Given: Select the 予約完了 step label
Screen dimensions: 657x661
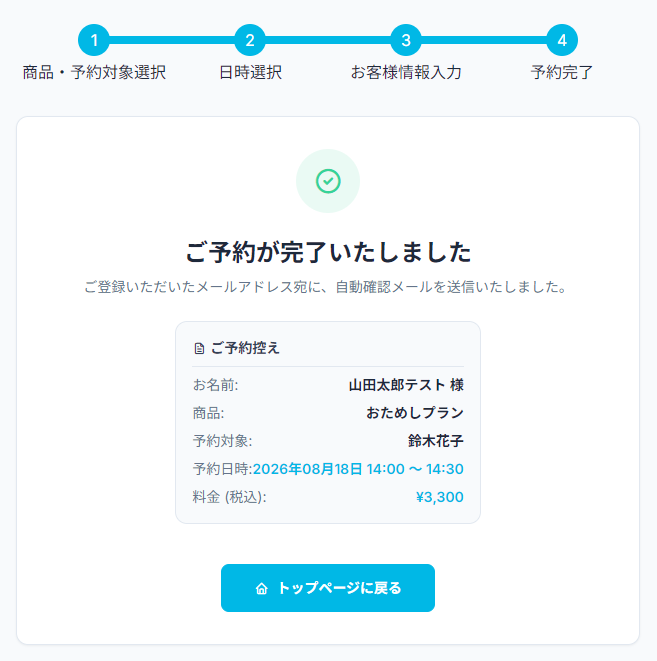Looking at the screenshot, I should pyautogui.click(x=562, y=73).
